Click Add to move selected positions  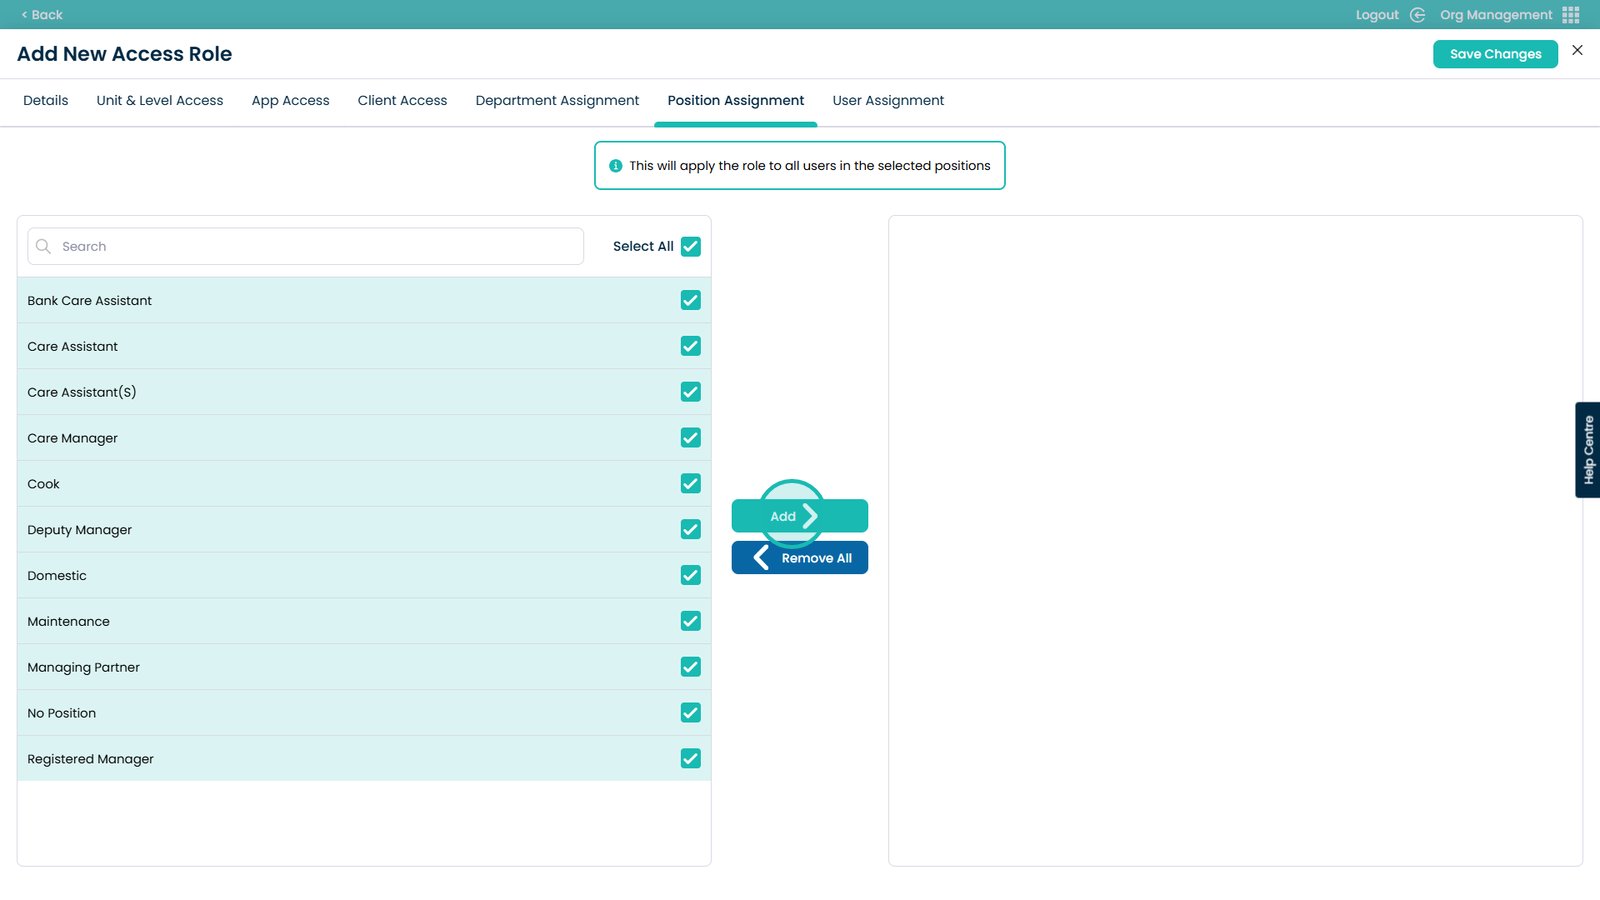(799, 516)
